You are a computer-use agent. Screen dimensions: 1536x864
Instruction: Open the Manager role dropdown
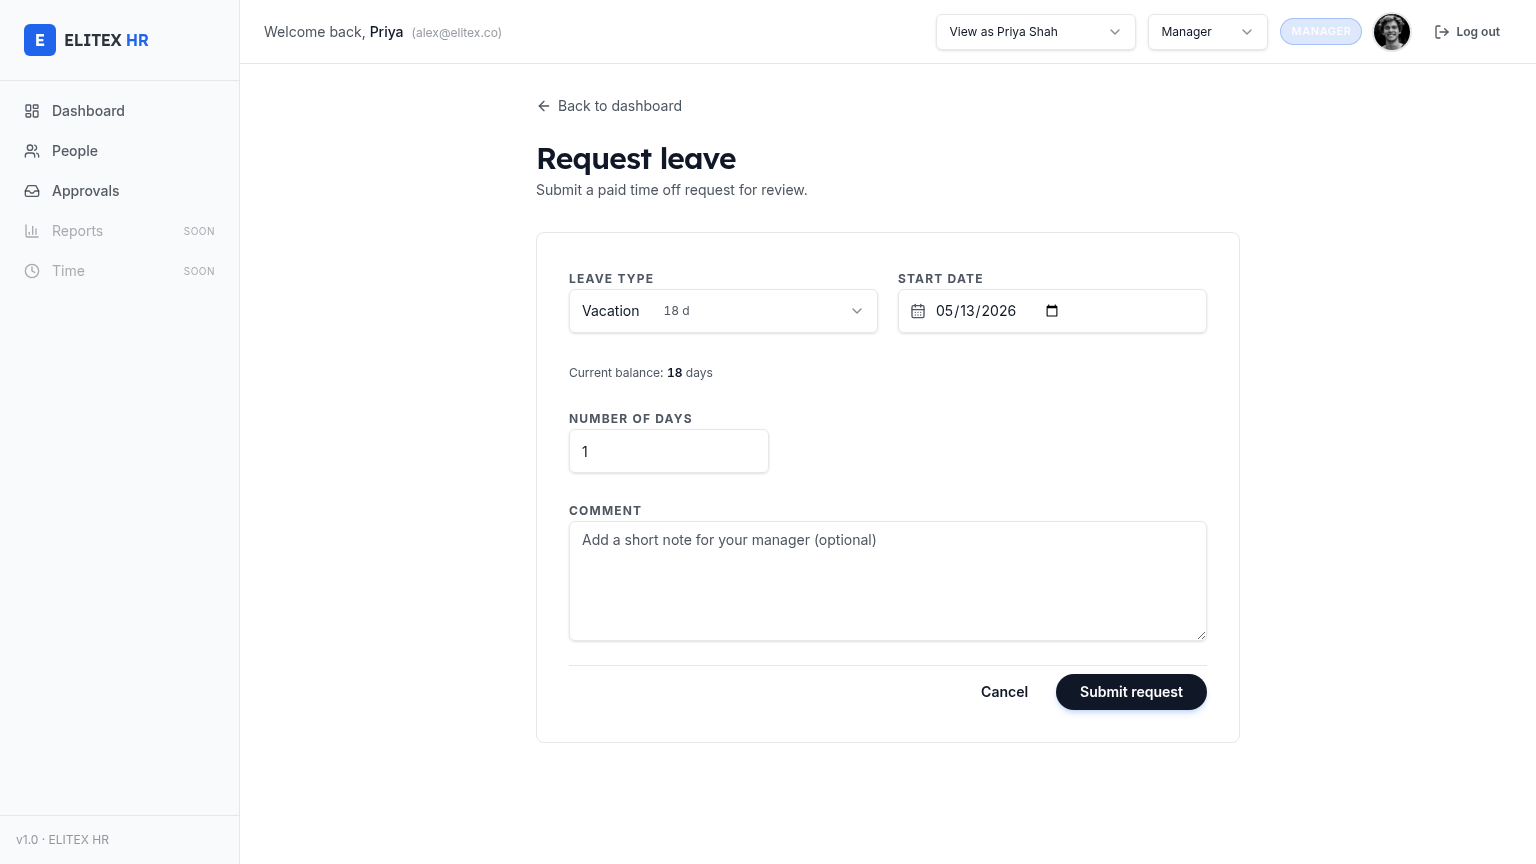(x=1208, y=32)
